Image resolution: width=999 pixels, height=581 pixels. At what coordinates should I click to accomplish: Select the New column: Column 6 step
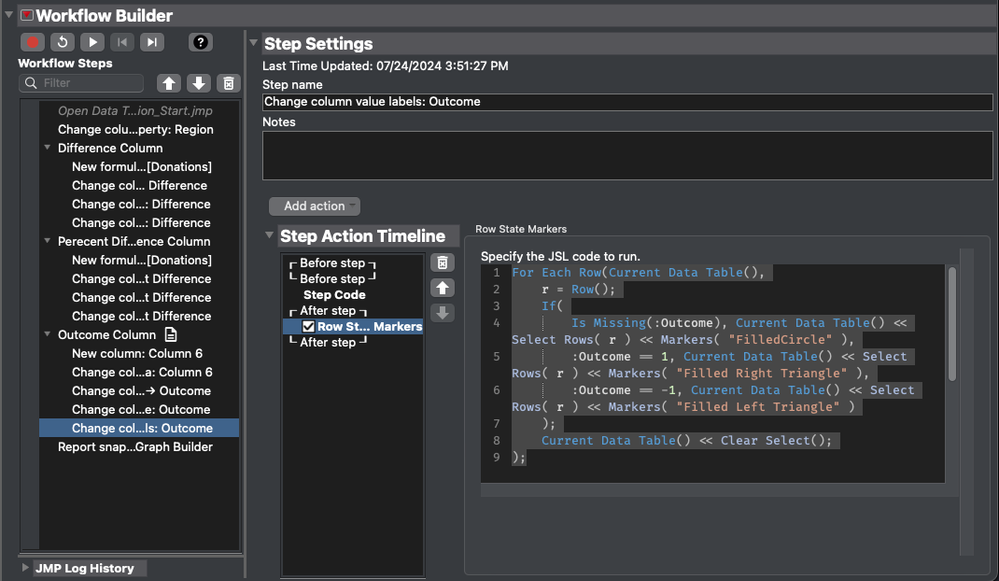coord(137,354)
